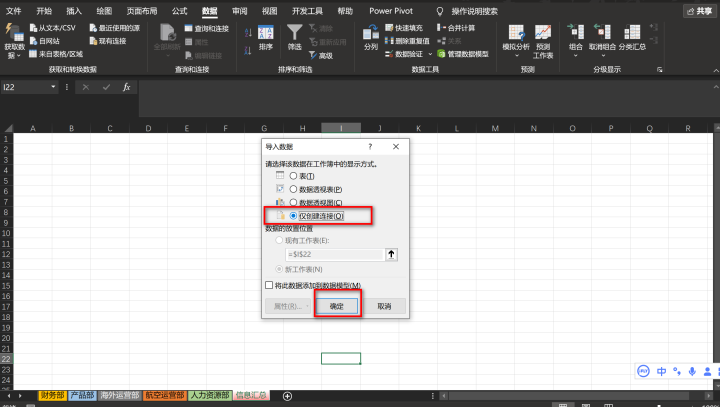Switch to the 开始 (Home) tab

[x=44, y=11]
